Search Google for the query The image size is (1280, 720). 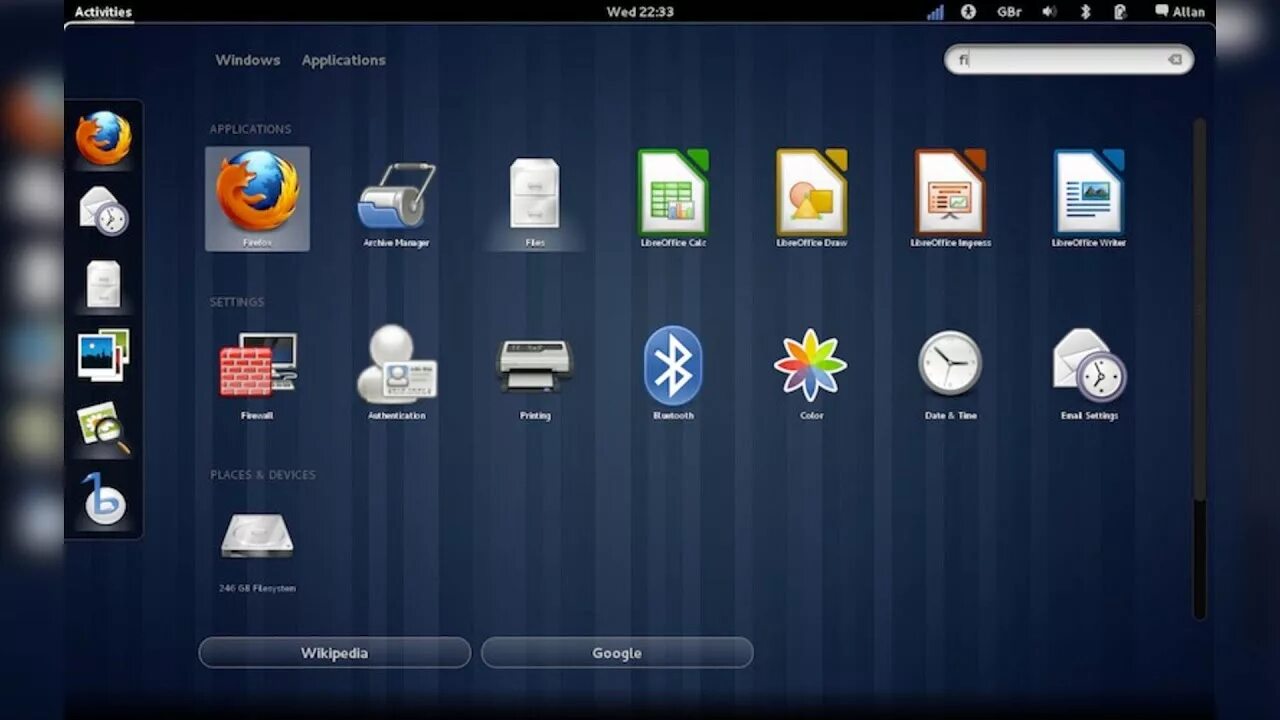click(x=617, y=653)
